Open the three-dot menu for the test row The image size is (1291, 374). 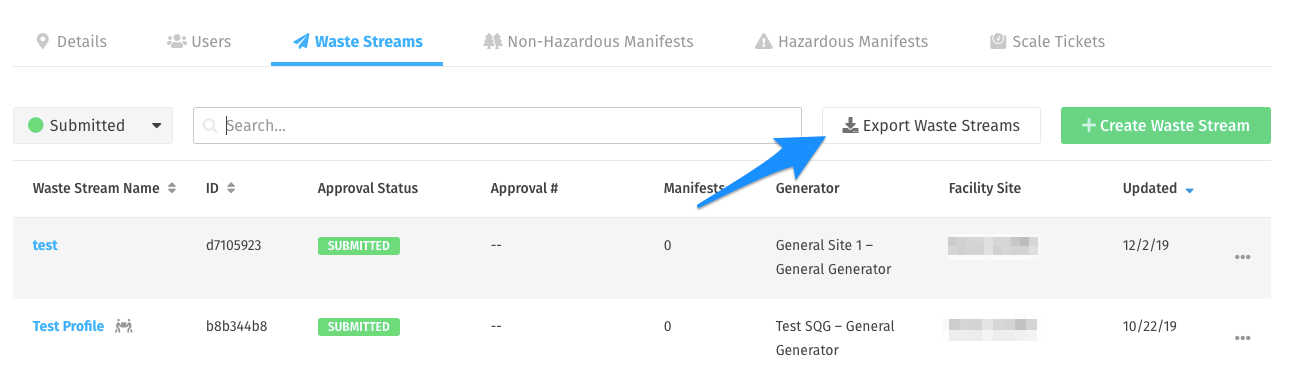pyautogui.click(x=1242, y=257)
